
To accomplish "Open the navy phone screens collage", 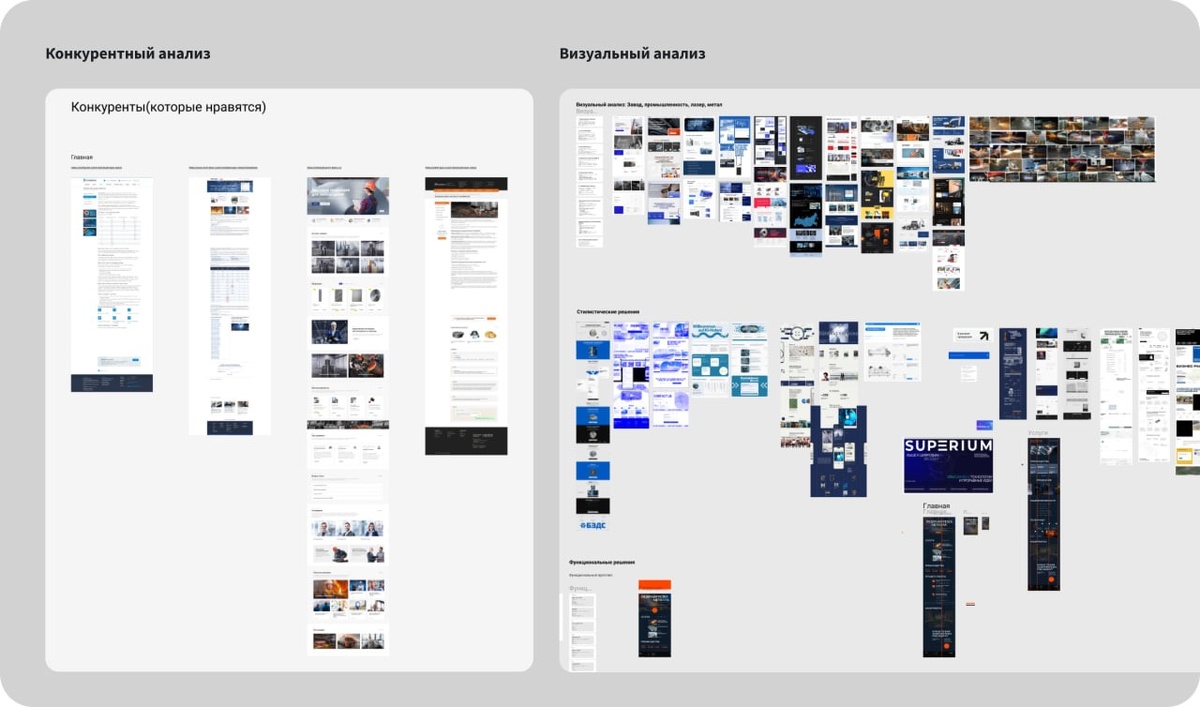I will [x=838, y=451].
